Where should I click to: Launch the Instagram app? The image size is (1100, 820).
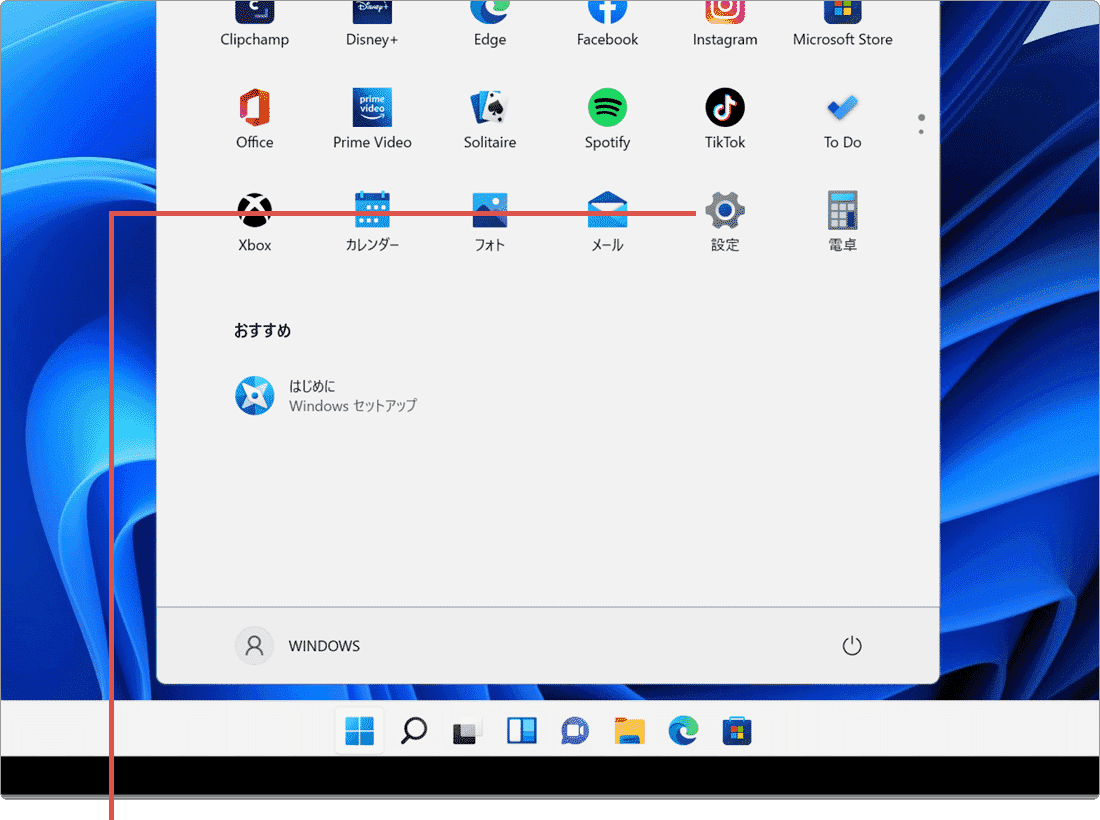(x=725, y=25)
